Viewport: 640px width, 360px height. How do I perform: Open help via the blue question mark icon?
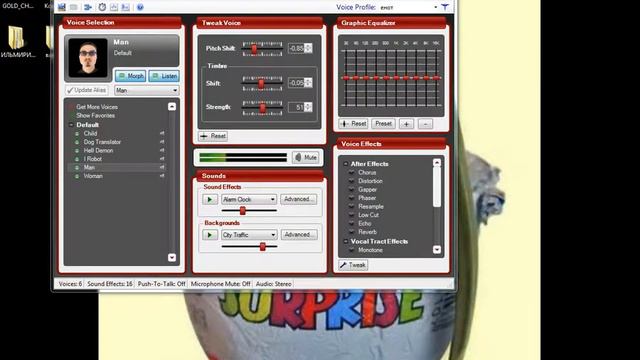tap(140, 7)
